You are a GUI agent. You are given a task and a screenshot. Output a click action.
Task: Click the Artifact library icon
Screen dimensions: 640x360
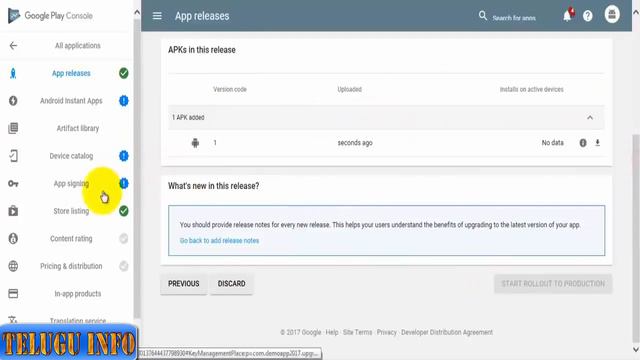pos(13,128)
